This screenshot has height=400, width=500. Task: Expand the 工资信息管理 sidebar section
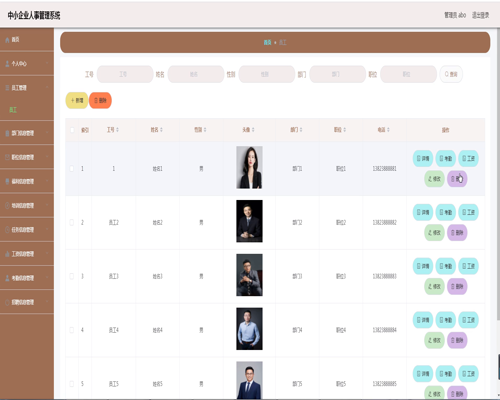27,254
